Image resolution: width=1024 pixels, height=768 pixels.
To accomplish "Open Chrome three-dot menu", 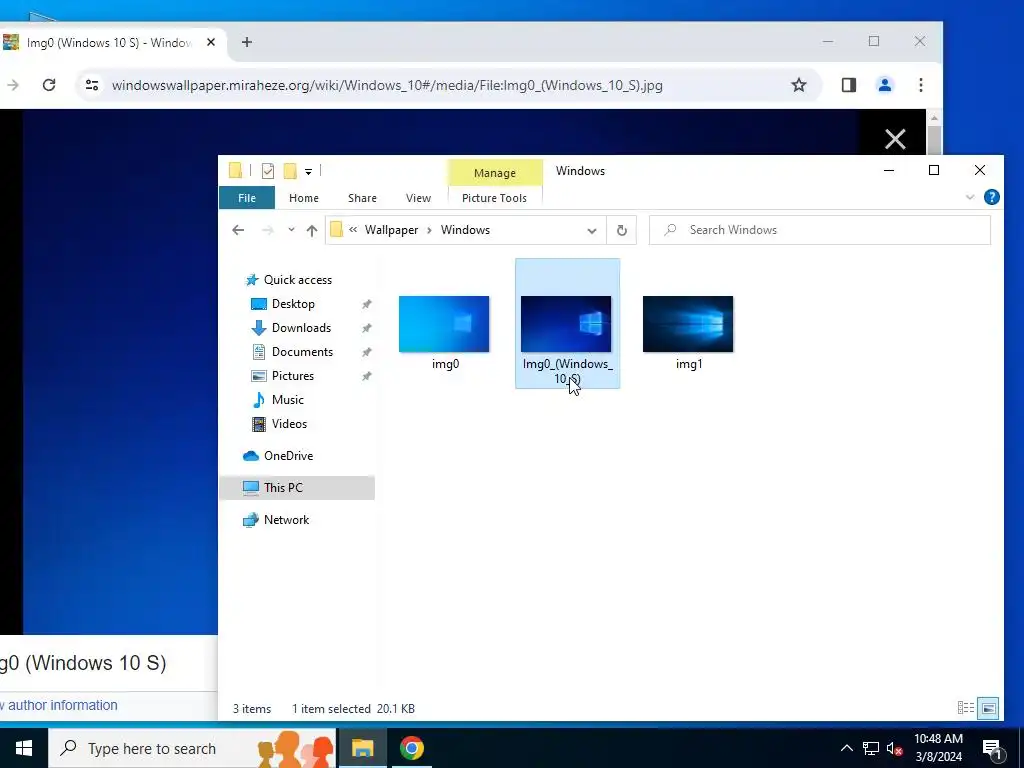I will pyautogui.click(x=921, y=85).
